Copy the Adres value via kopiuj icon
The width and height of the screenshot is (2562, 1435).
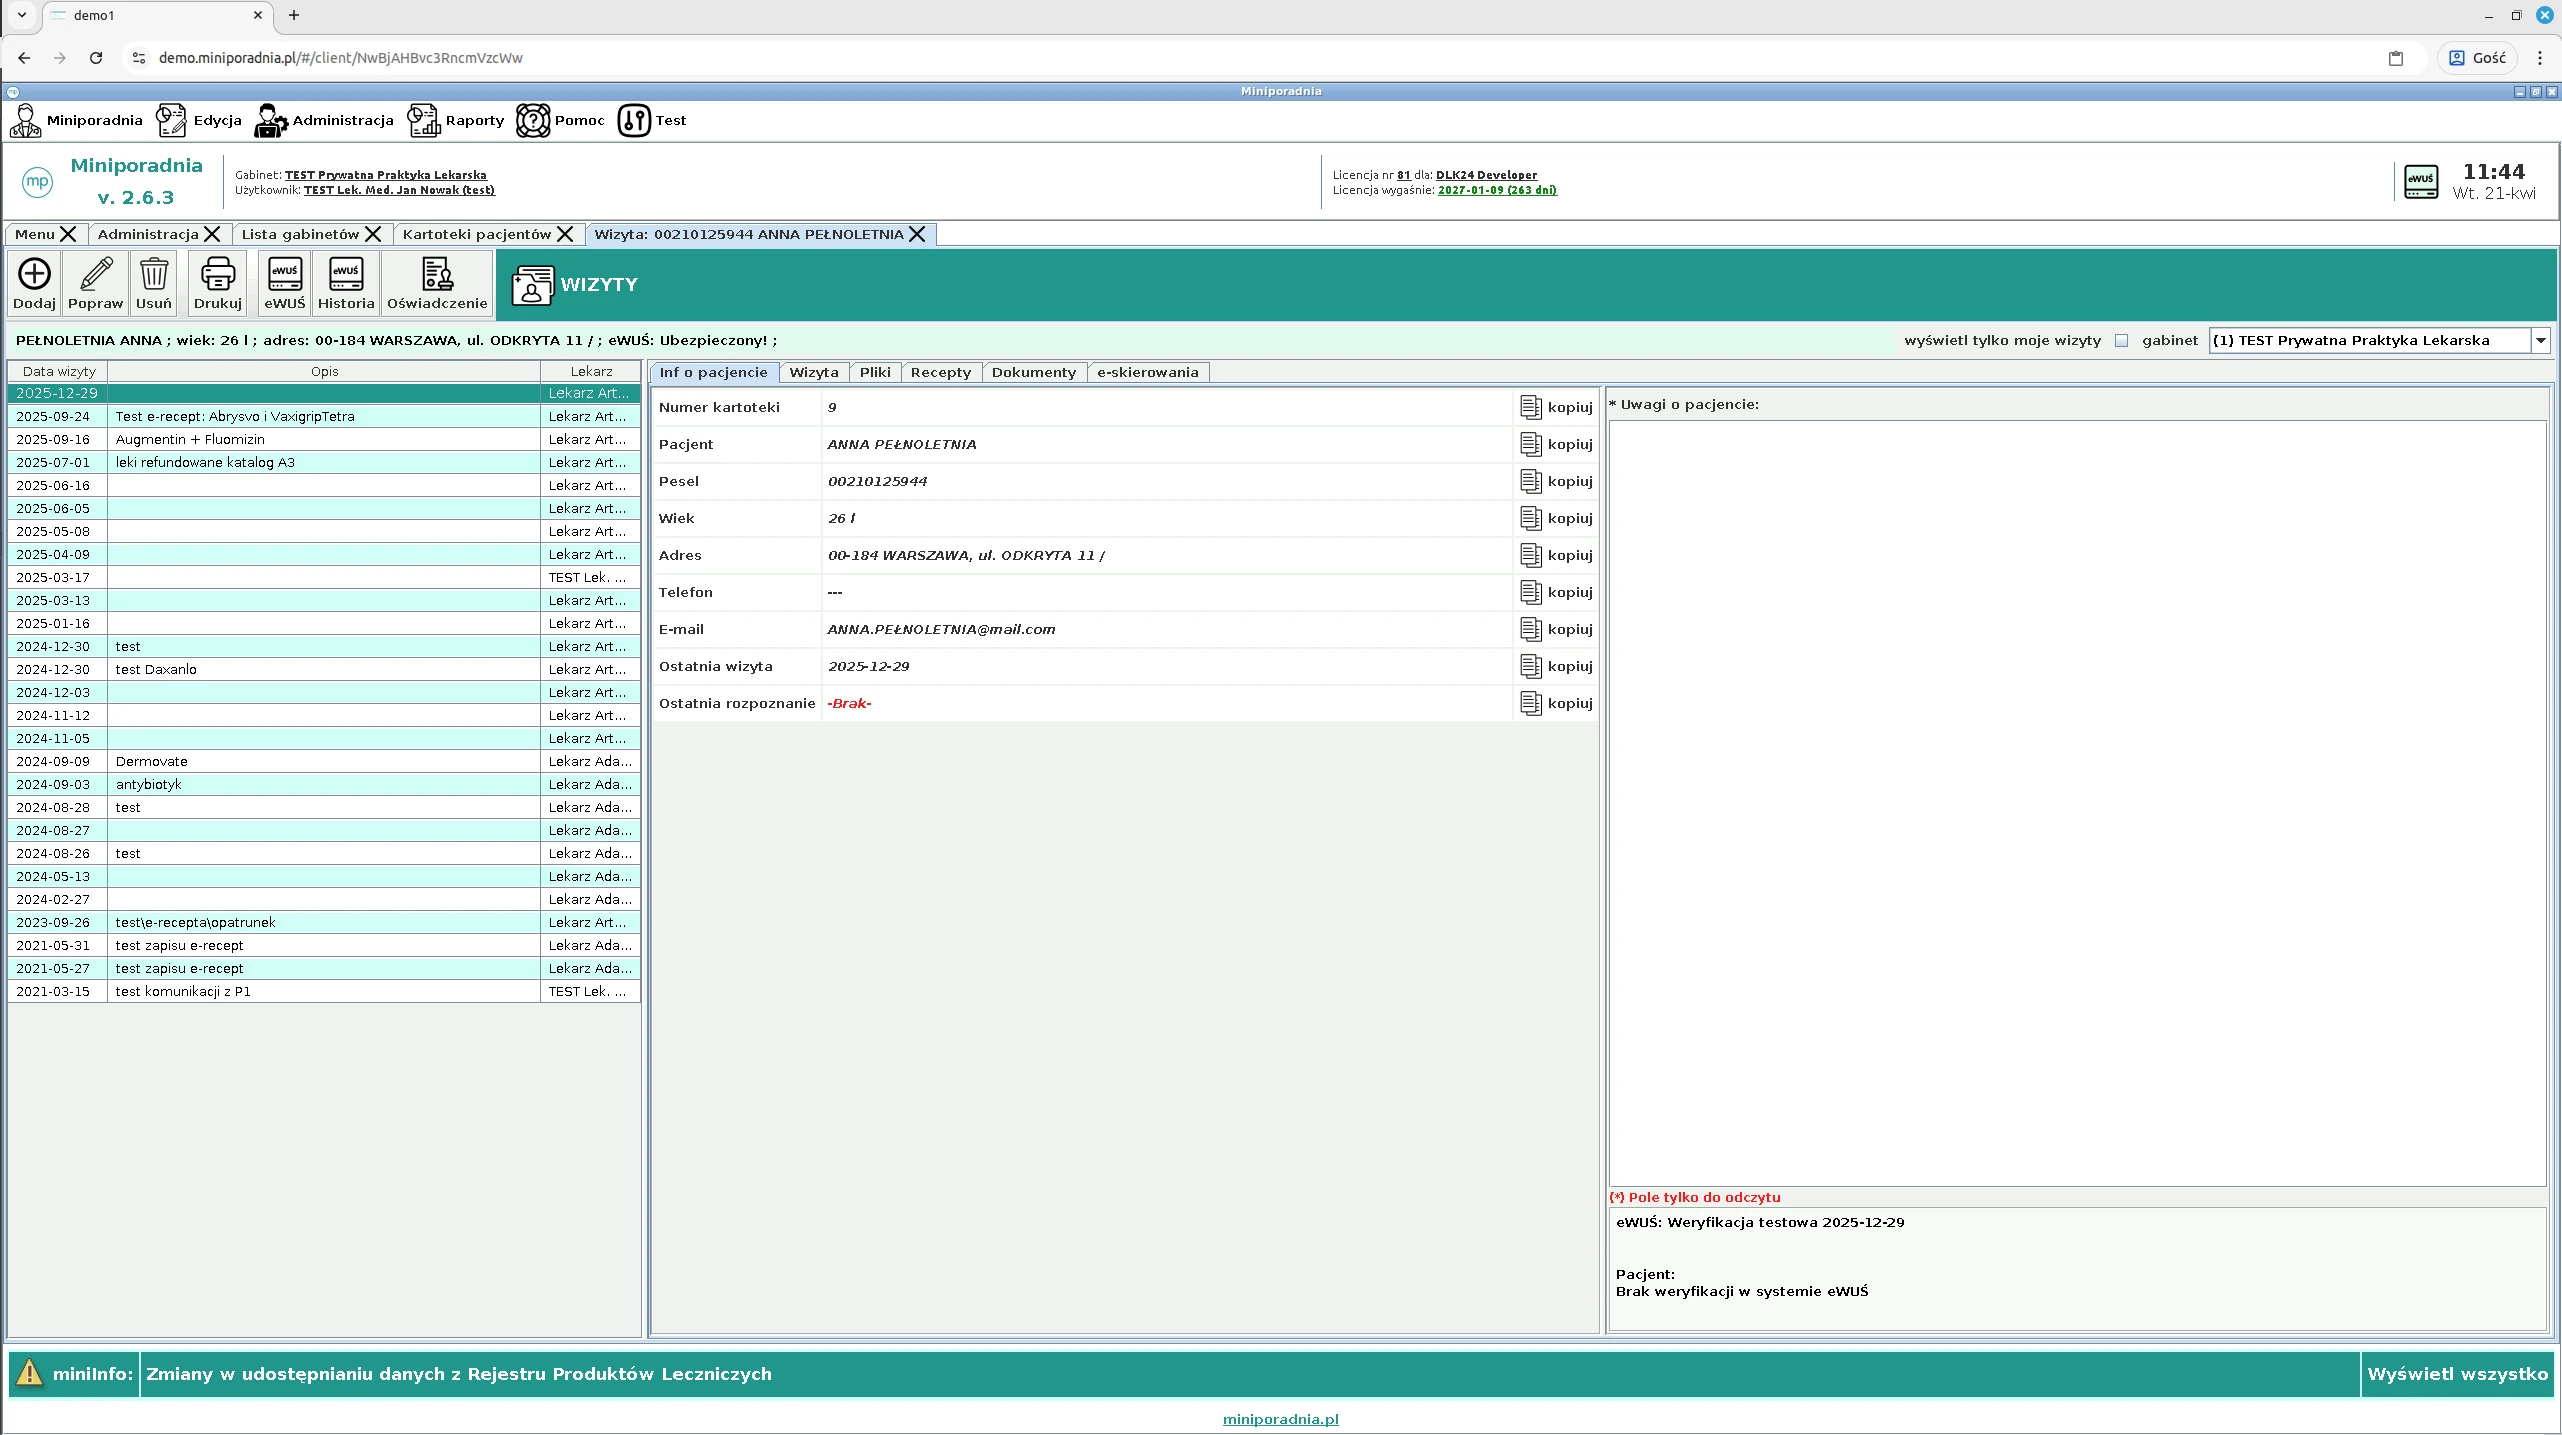[1531, 555]
